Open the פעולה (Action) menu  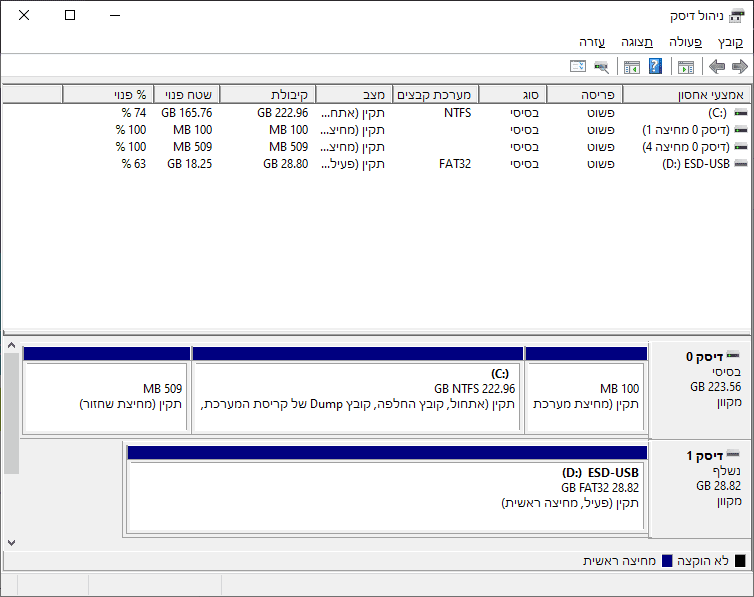(685, 42)
